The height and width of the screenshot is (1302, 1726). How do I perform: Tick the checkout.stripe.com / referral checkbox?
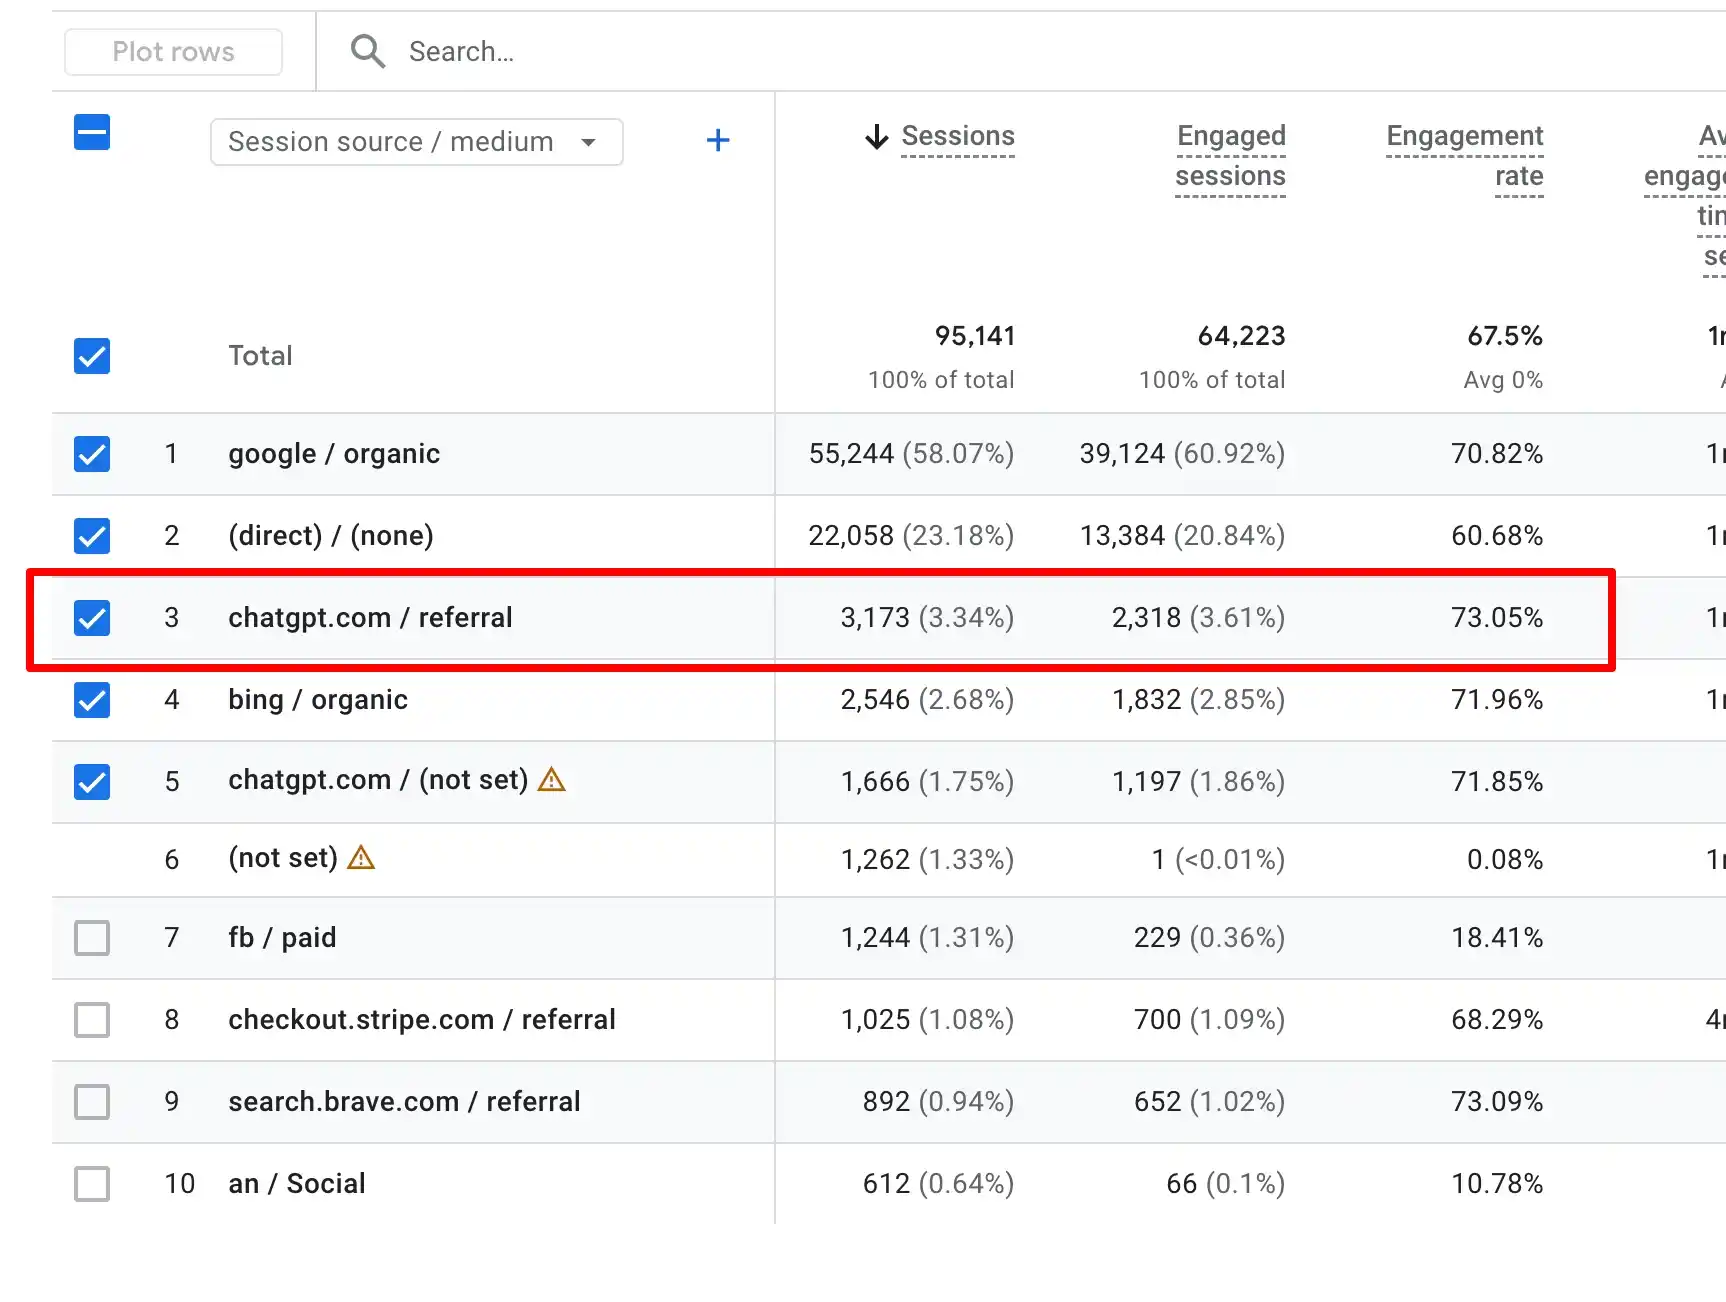pos(92,1020)
